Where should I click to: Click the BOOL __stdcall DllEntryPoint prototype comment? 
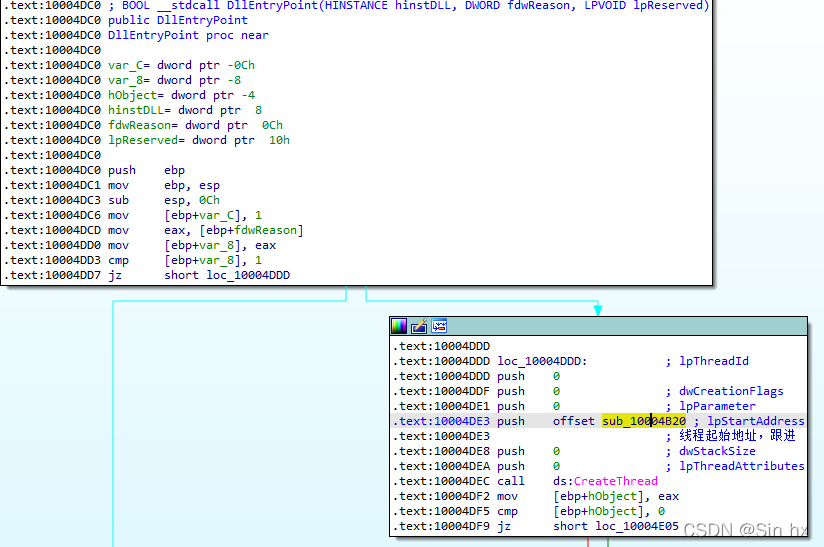pos(408,6)
